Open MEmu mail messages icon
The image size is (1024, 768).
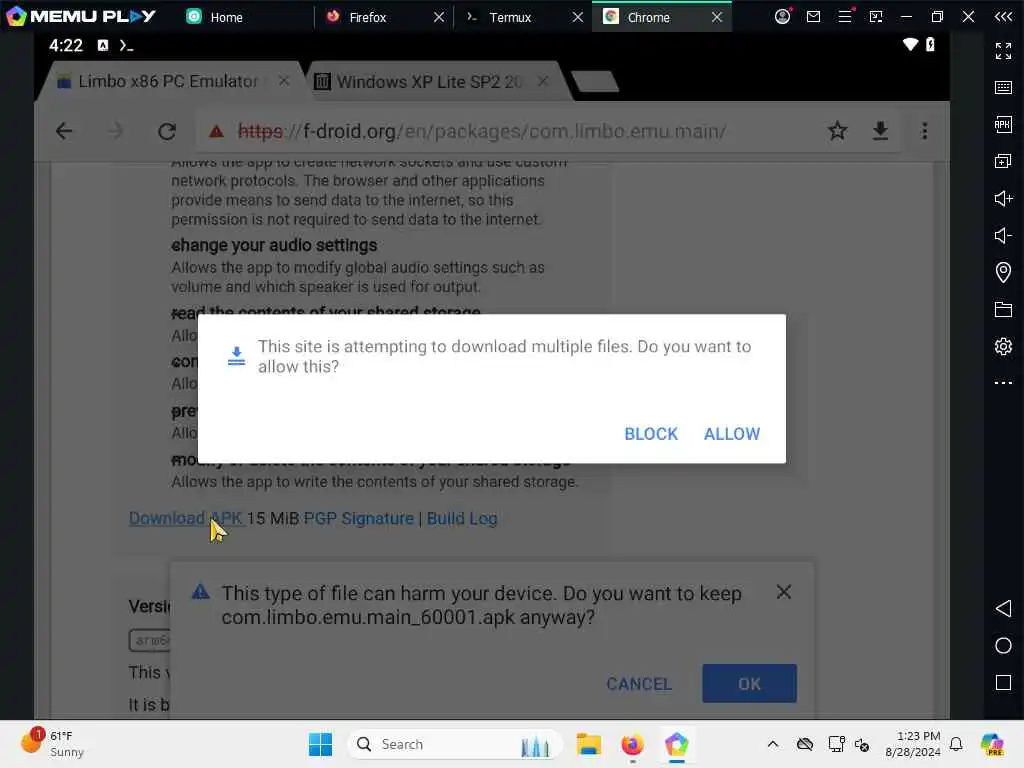click(813, 16)
